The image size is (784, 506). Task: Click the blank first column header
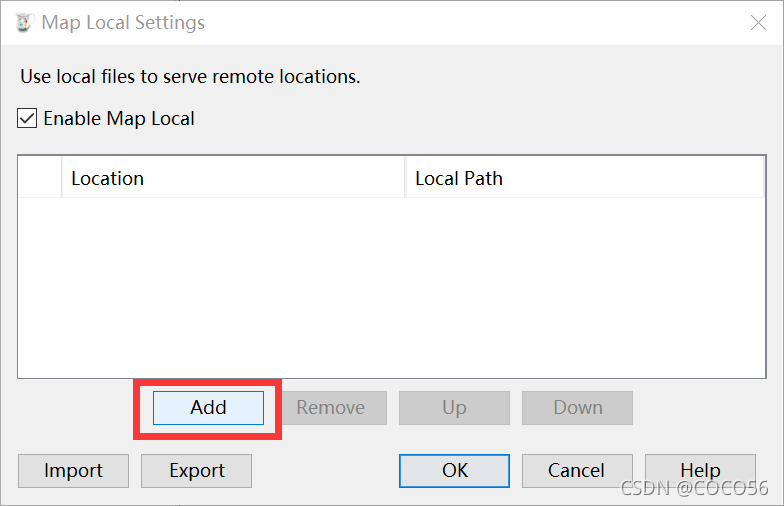(40, 178)
